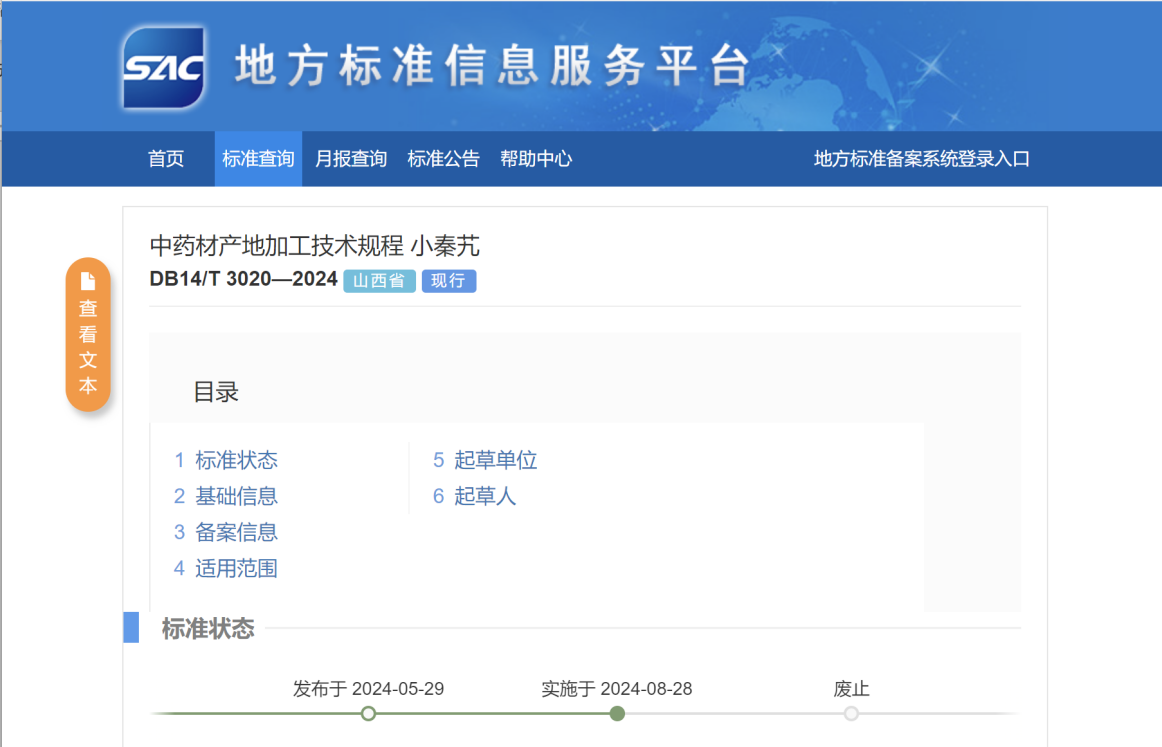1162x747 pixels.
Task: Go to 月报查询 in navigation bar
Action: tap(351, 159)
